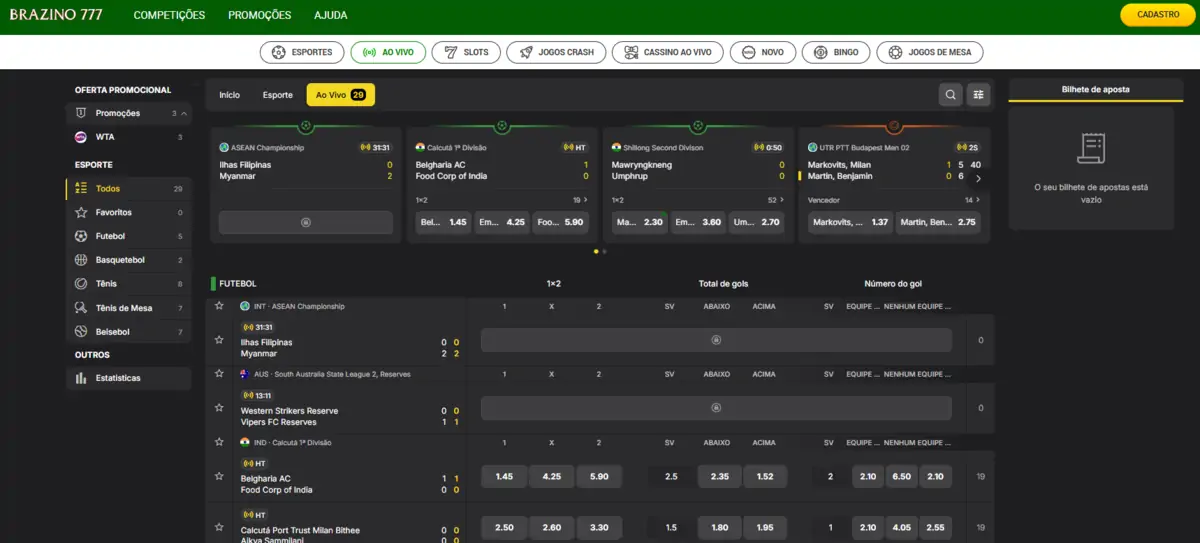Go to second carousel page dot
1200x543 pixels.
tap(604, 252)
